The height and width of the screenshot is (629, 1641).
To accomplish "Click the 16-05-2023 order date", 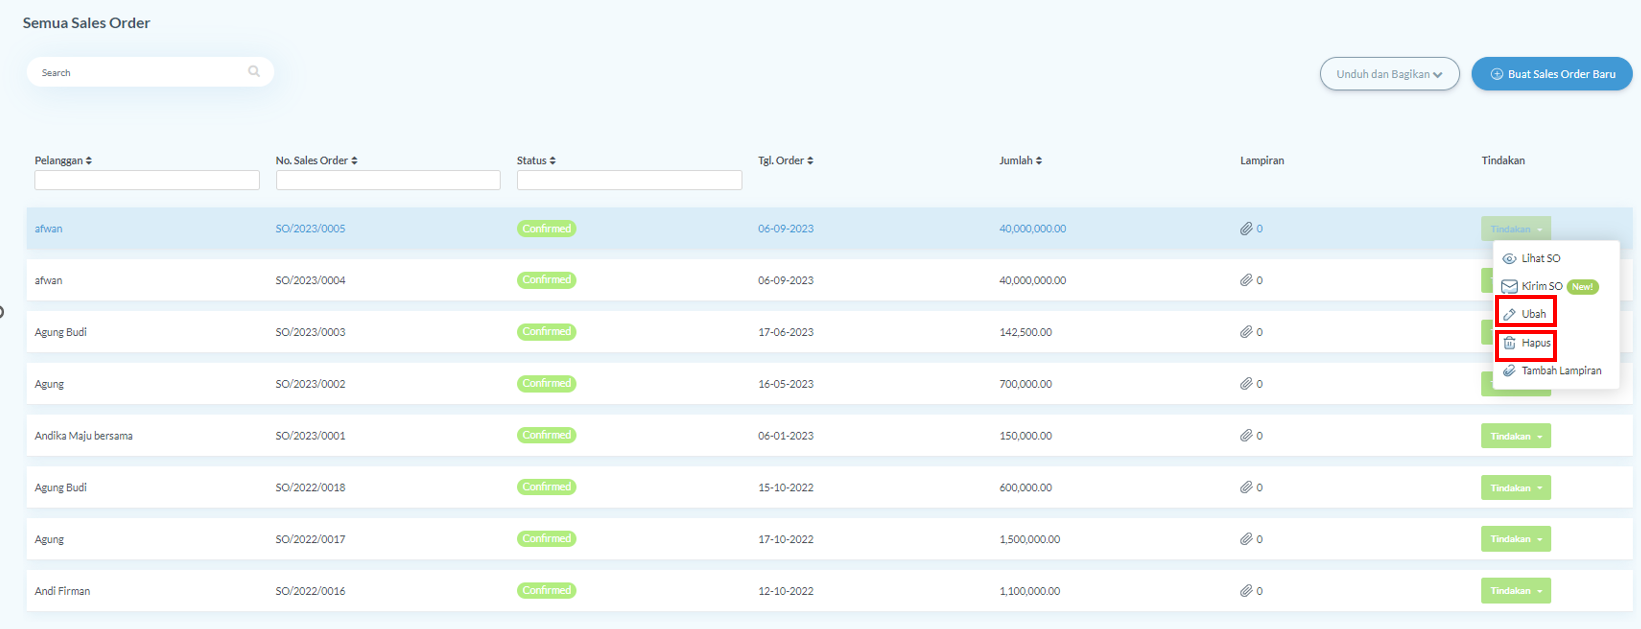I will [785, 384].
